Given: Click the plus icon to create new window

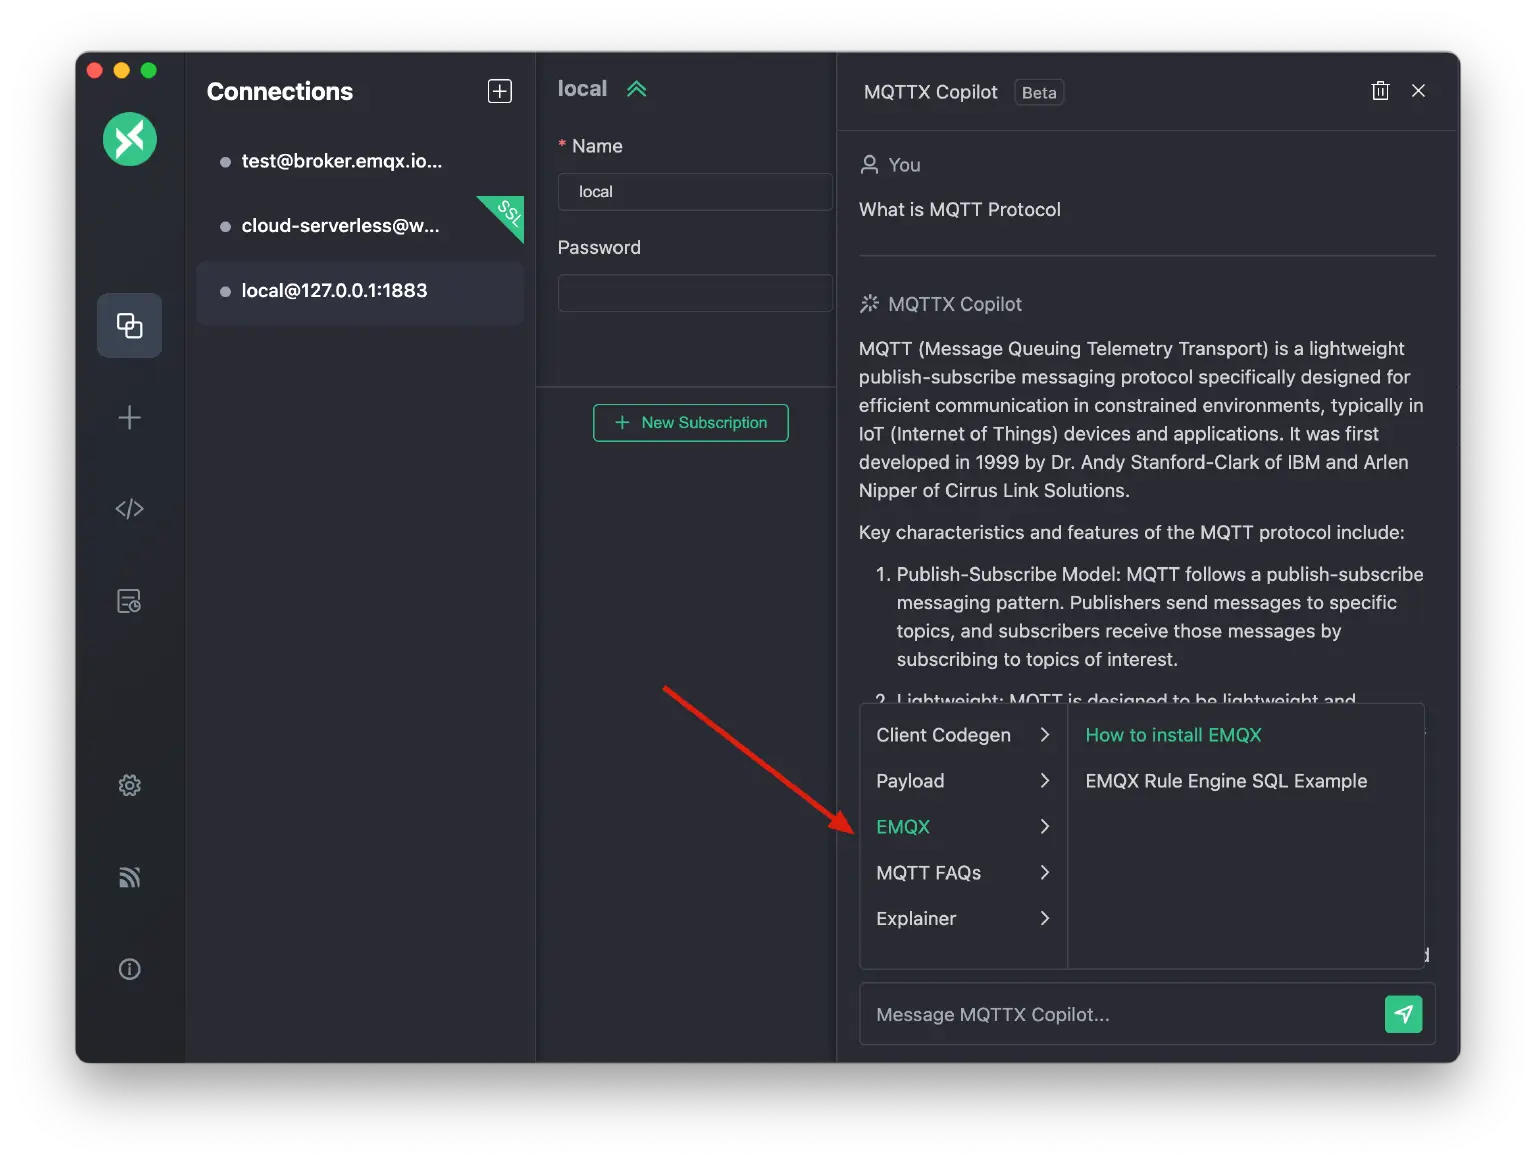Looking at the screenshot, I should 129,418.
